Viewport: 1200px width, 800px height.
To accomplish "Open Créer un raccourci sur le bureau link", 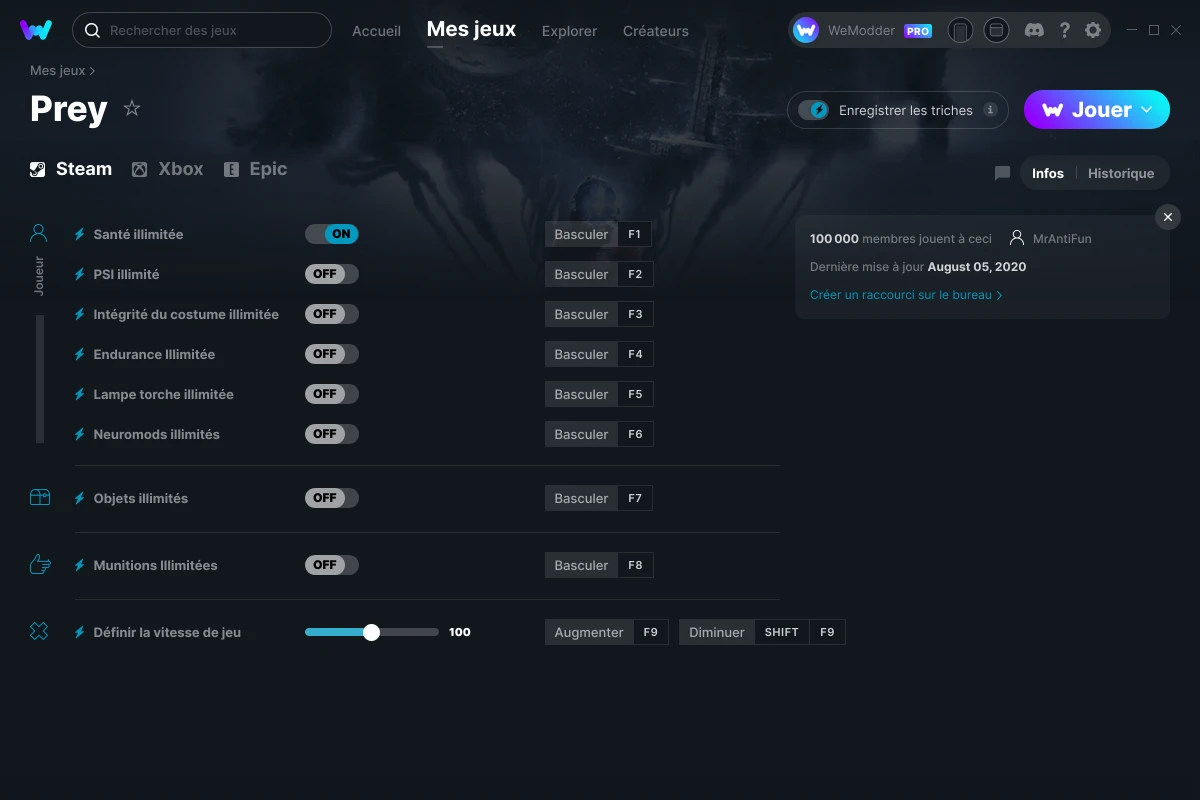I will pyautogui.click(x=906, y=295).
